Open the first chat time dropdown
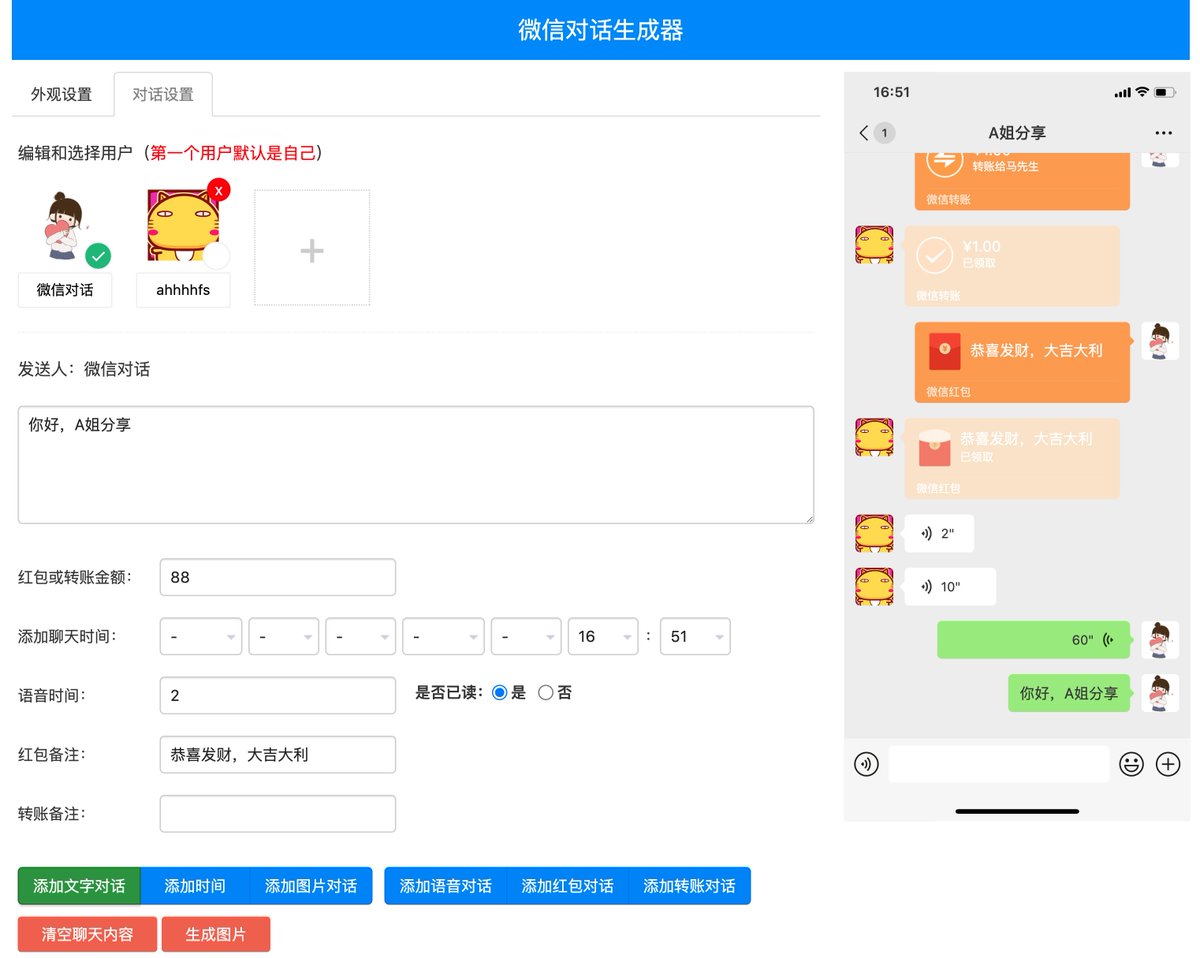This screenshot has width=1200, height=958. [201, 636]
